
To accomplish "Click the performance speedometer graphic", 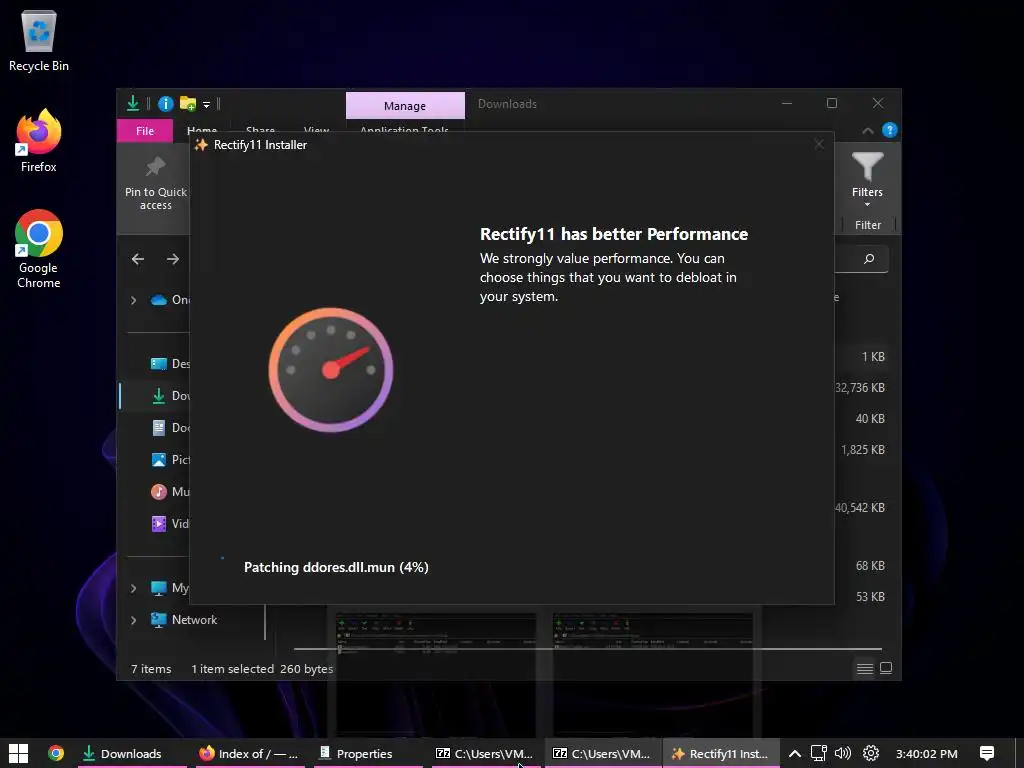I will tap(331, 370).
